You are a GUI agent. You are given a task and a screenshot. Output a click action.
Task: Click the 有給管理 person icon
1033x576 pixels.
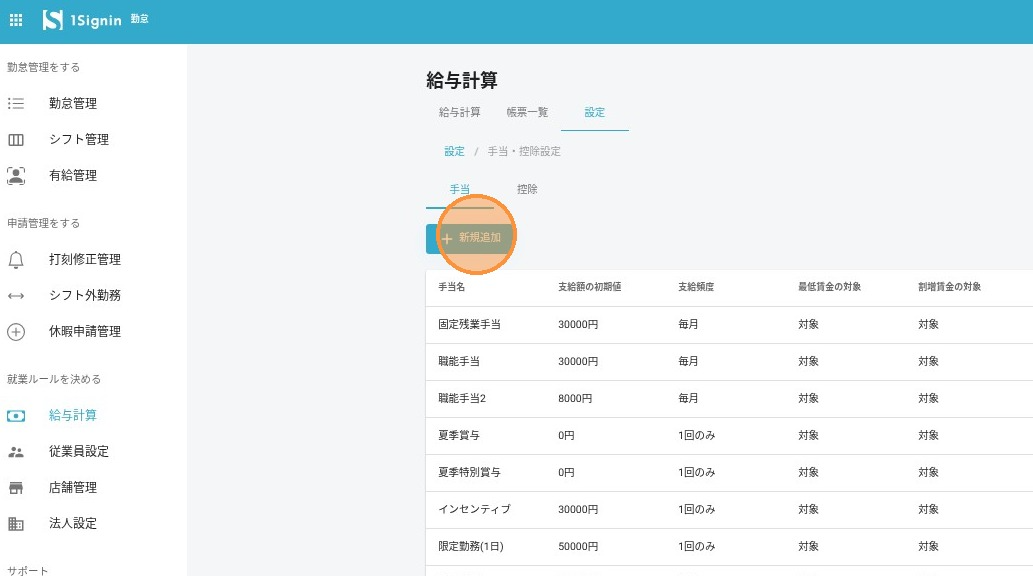16,175
